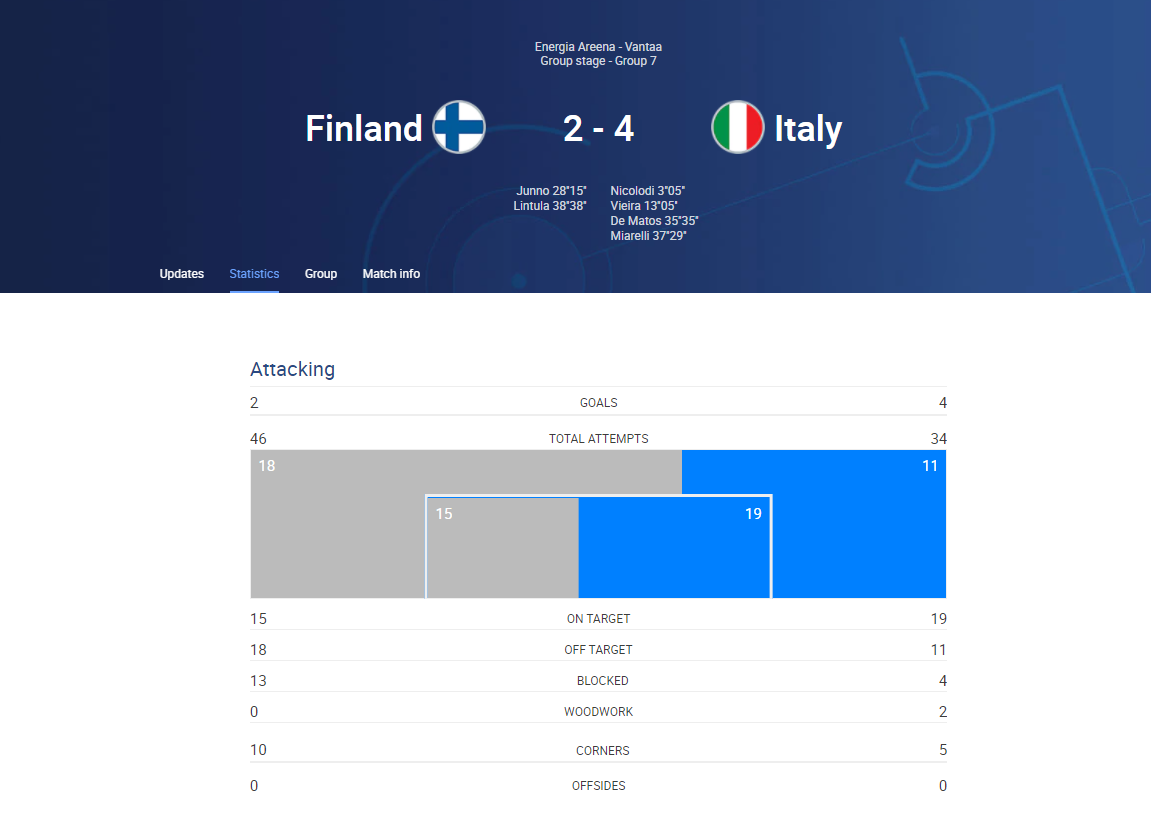Select scorer Lintula 38'38"
The image size is (1151, 817).
[550, 206]
